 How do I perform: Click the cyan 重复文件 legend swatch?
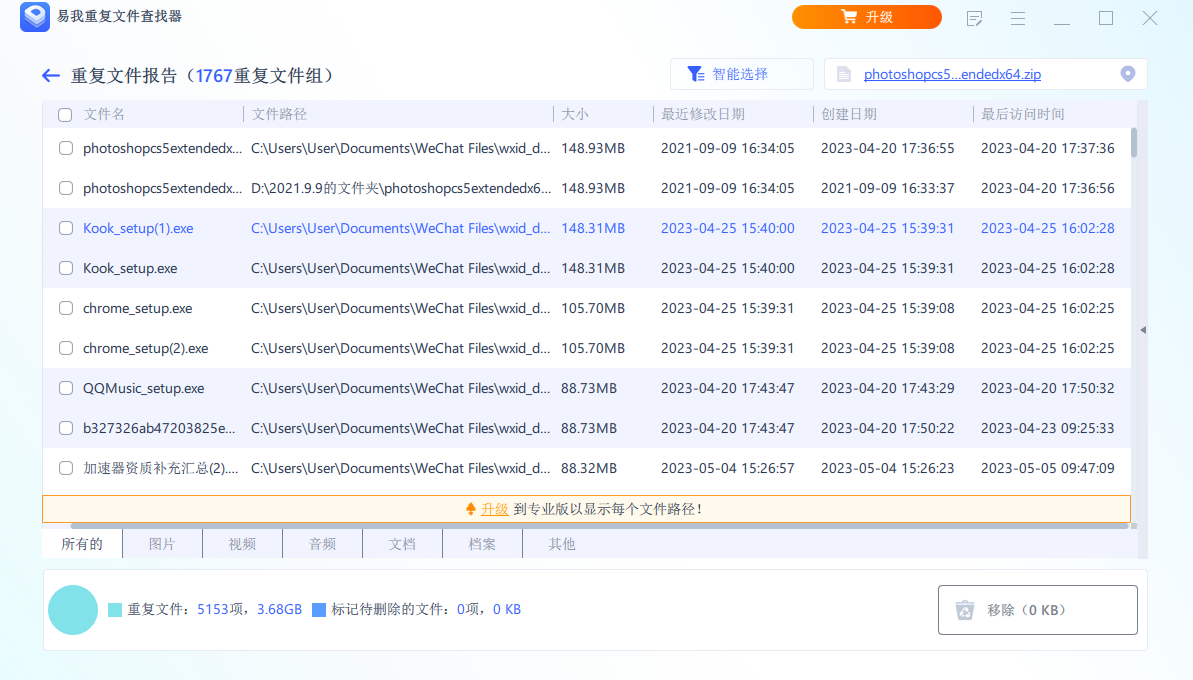[x=115, y=610]
